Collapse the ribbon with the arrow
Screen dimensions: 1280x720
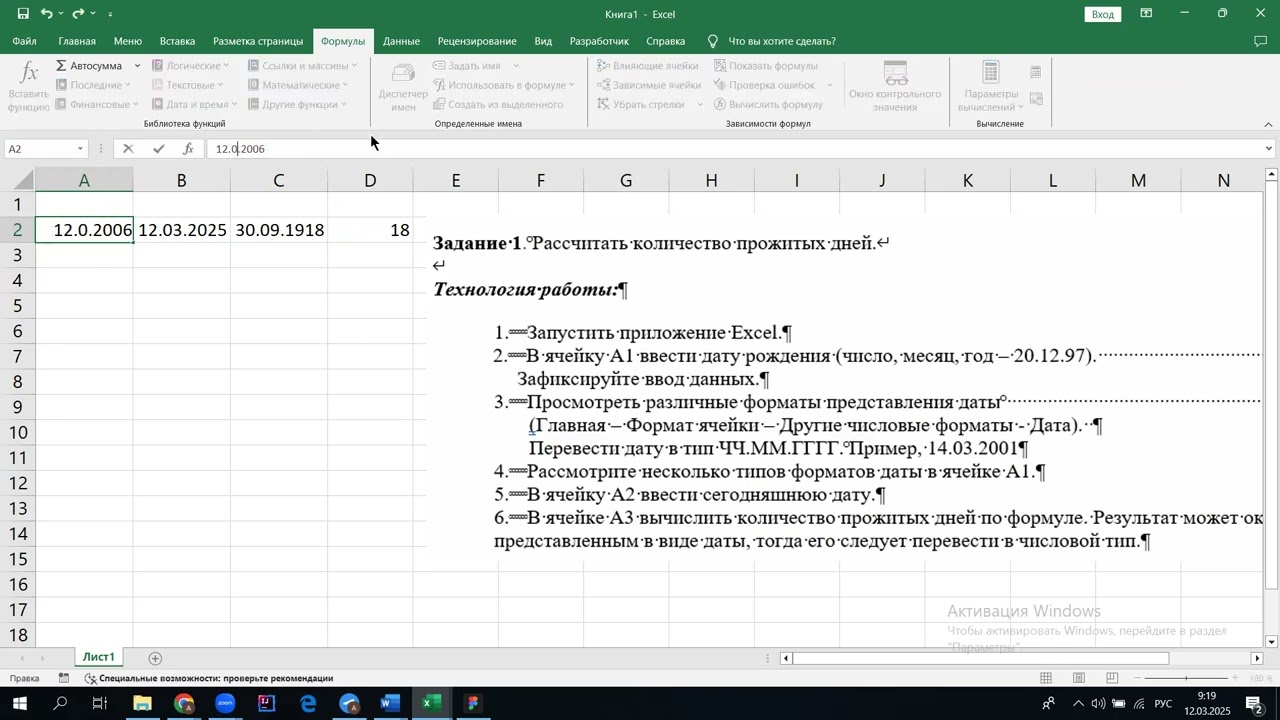pos(1269,124)
